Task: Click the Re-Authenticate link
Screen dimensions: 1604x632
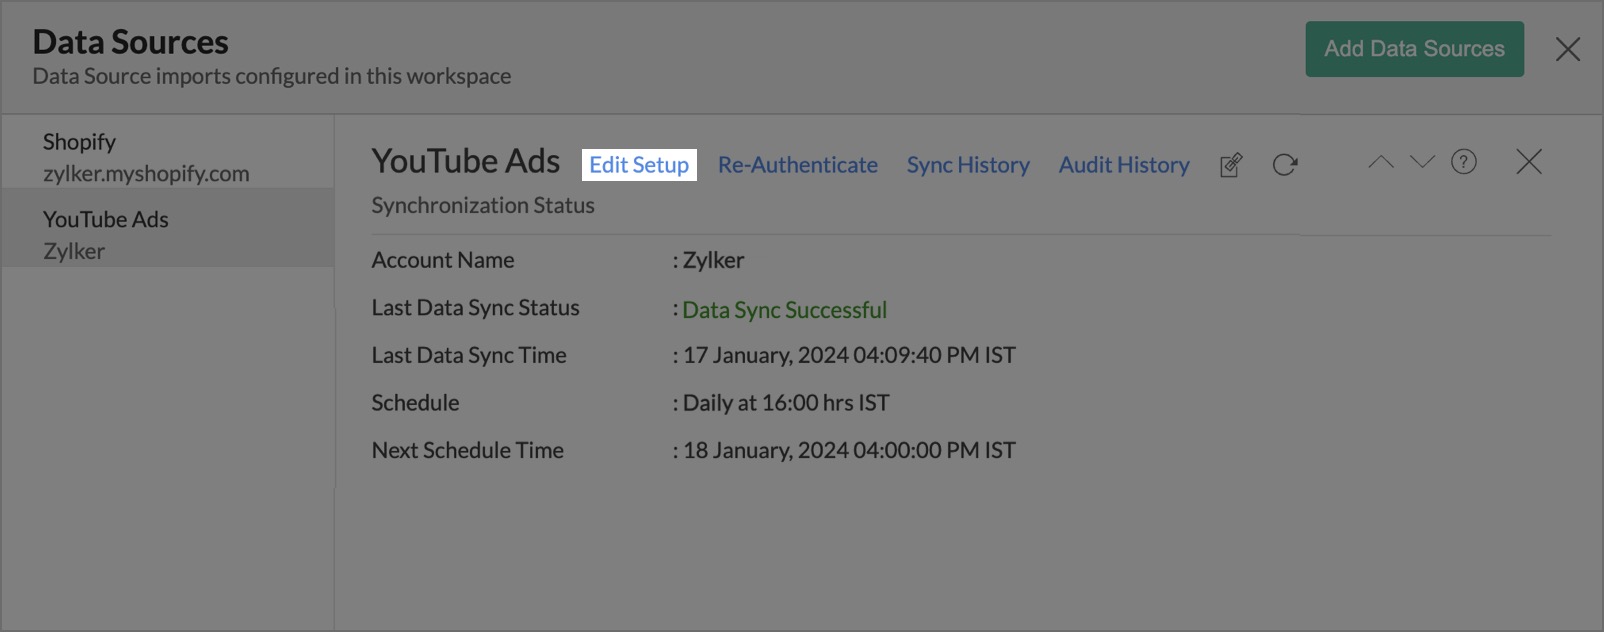Action: coord(798,165)
